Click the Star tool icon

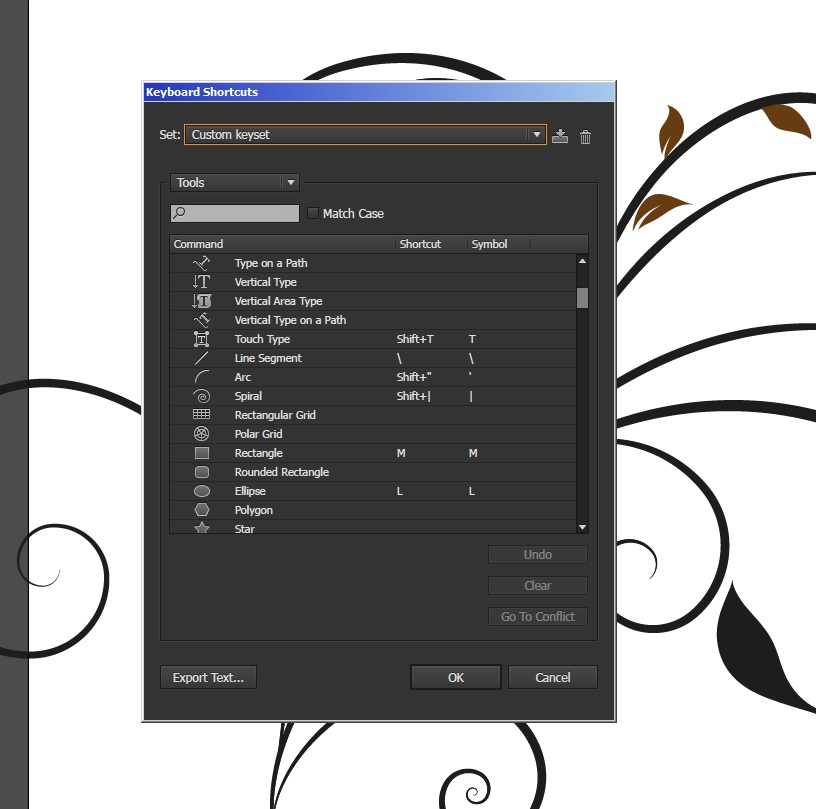201,528
